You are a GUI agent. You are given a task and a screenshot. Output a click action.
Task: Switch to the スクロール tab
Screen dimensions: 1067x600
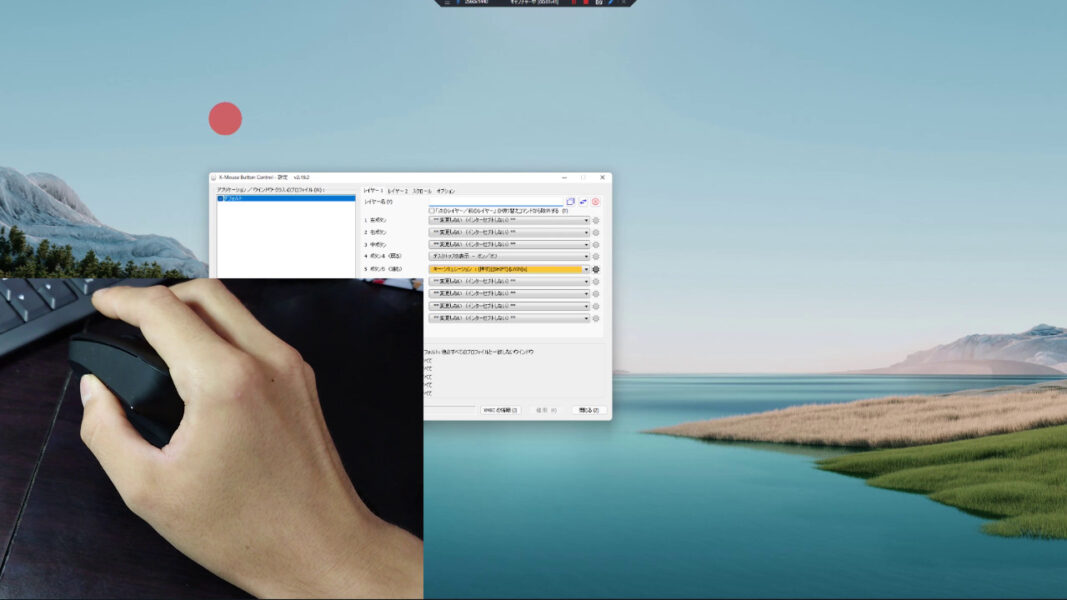(x=422, y=191)
